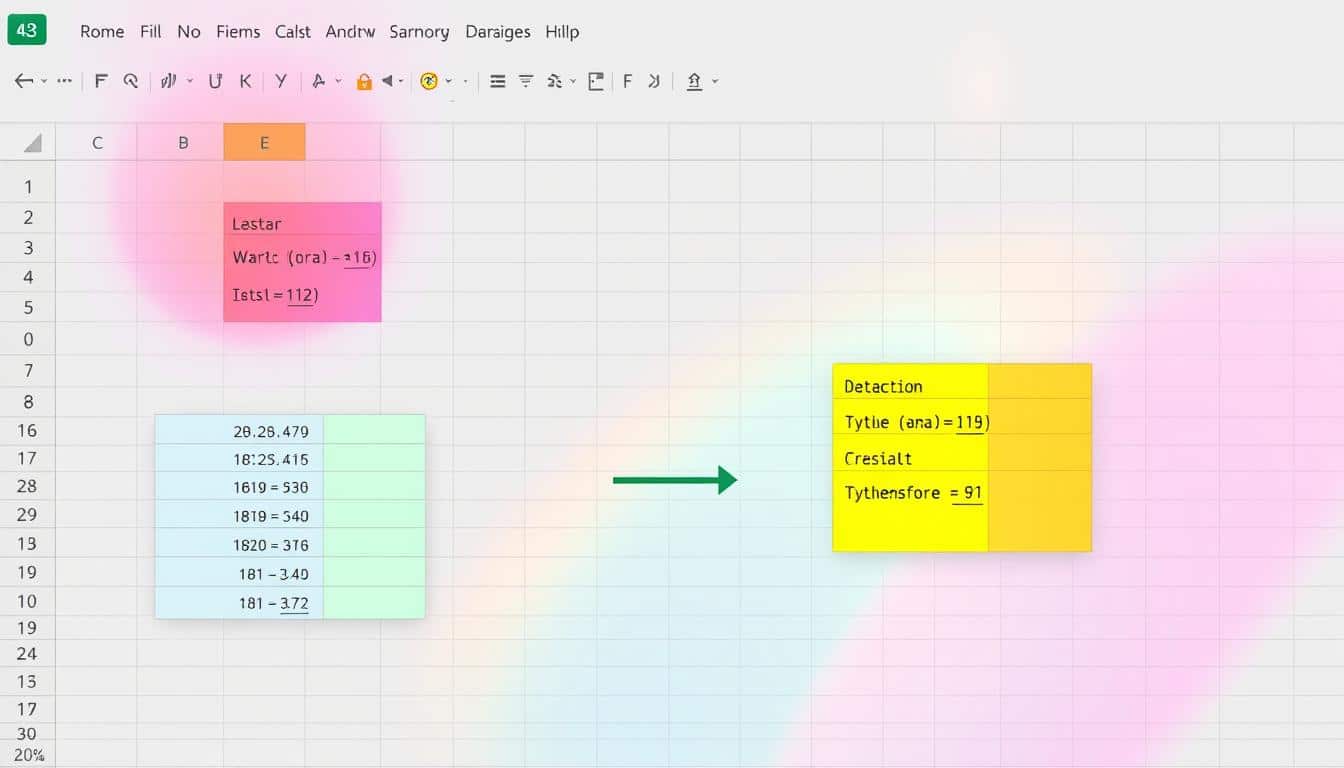Click the 20% zoom level indicator
The width and height of the screenshot is (1344, 768).
tap(28, 756)
